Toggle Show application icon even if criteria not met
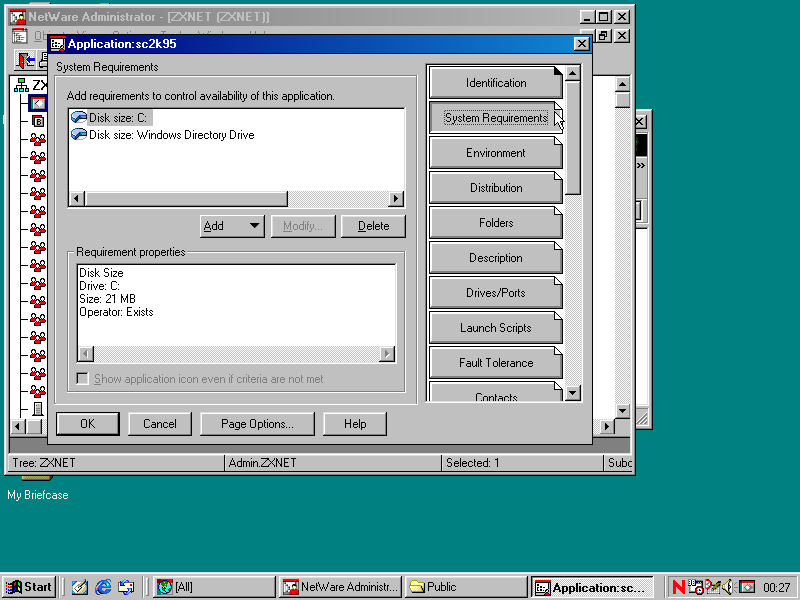Viewport: 800px width, 600px height. [82, 379]
